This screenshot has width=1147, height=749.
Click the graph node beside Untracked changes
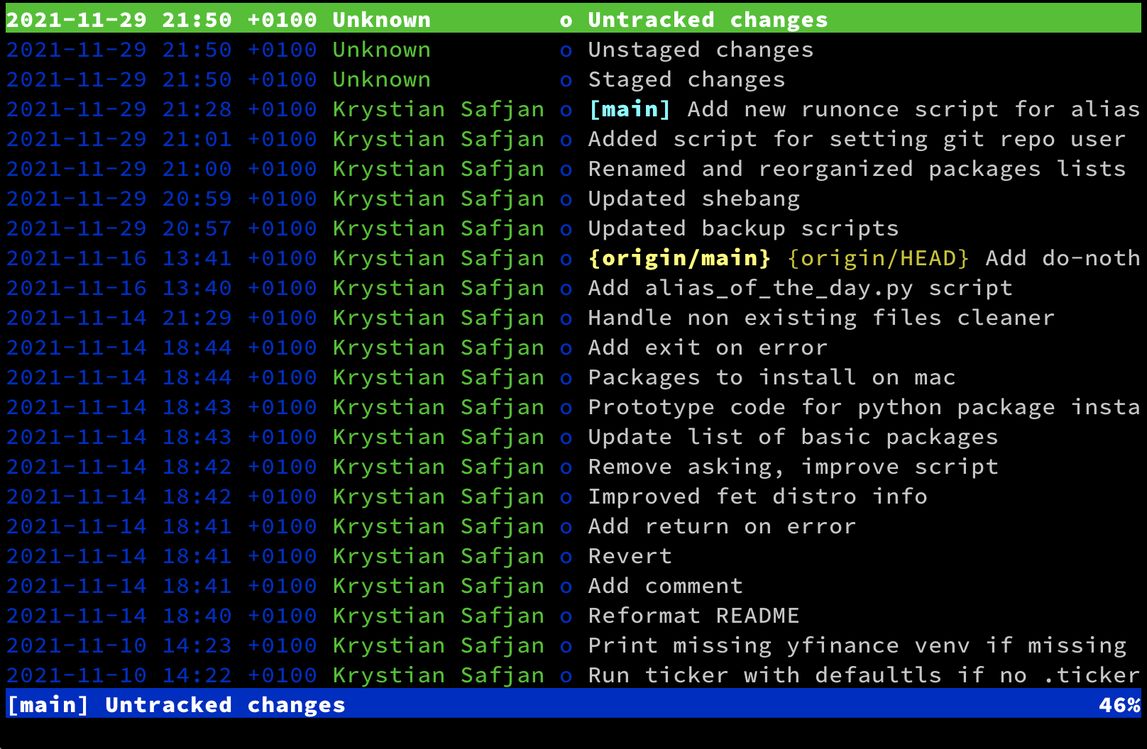(567, 20)
